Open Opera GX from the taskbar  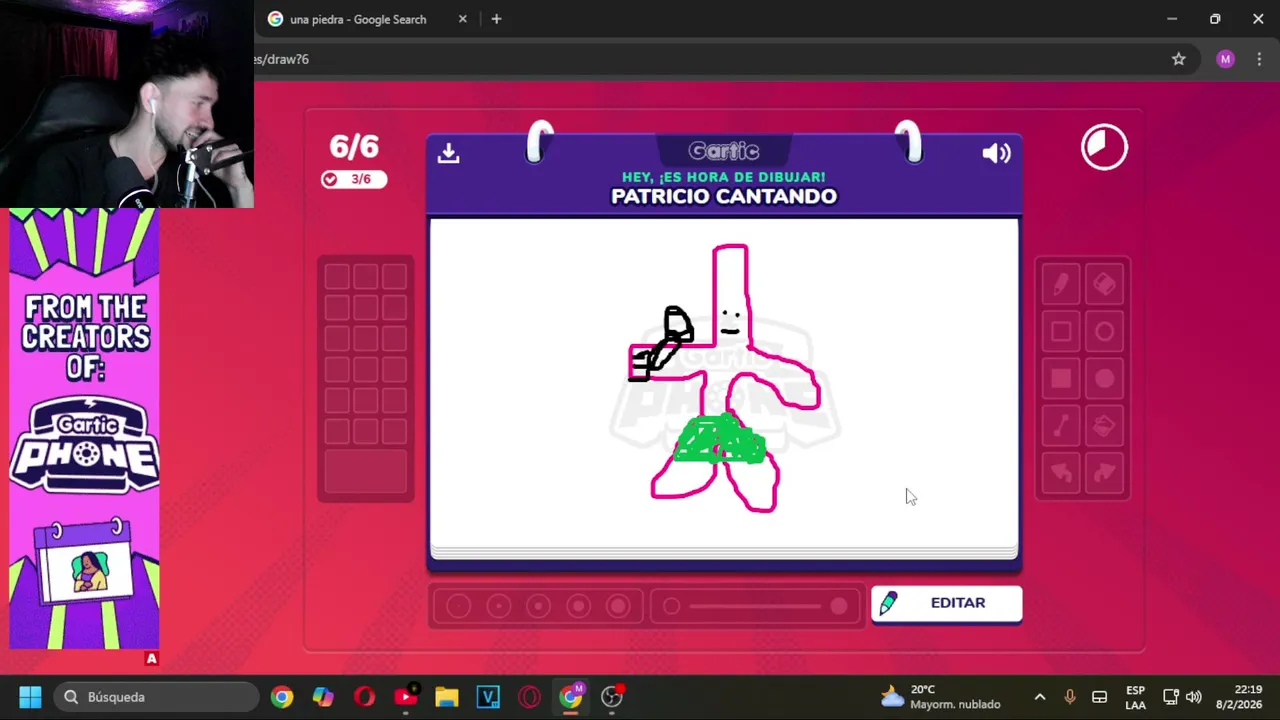tap(529, 697)
